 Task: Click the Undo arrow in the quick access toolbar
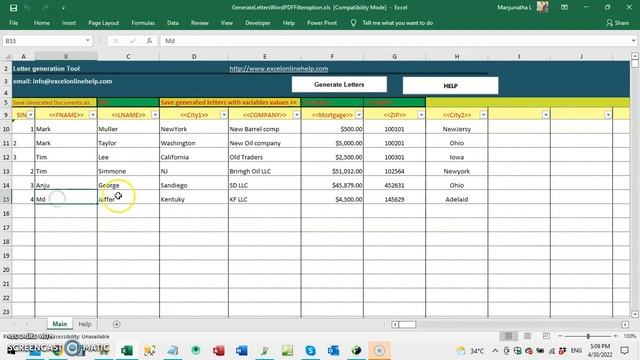(27, 8)
